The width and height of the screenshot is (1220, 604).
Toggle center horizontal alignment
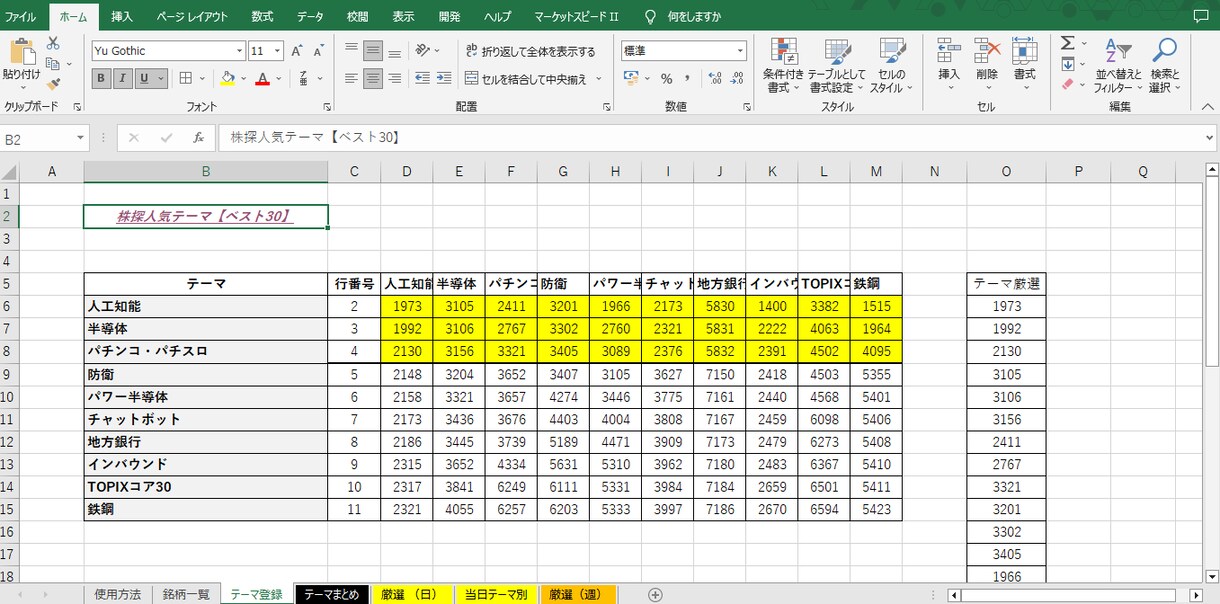click(x=372, y=79)
